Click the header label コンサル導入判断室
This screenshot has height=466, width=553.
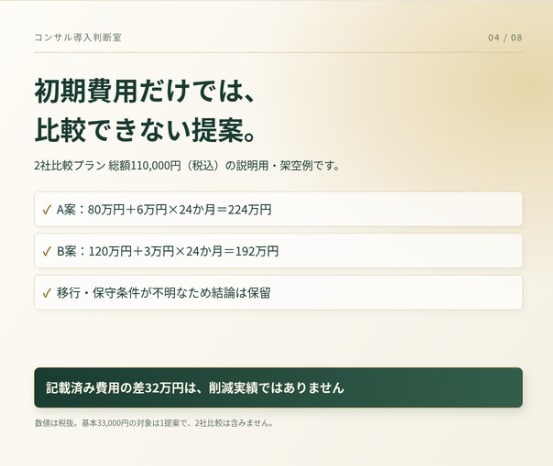point(78,37)
